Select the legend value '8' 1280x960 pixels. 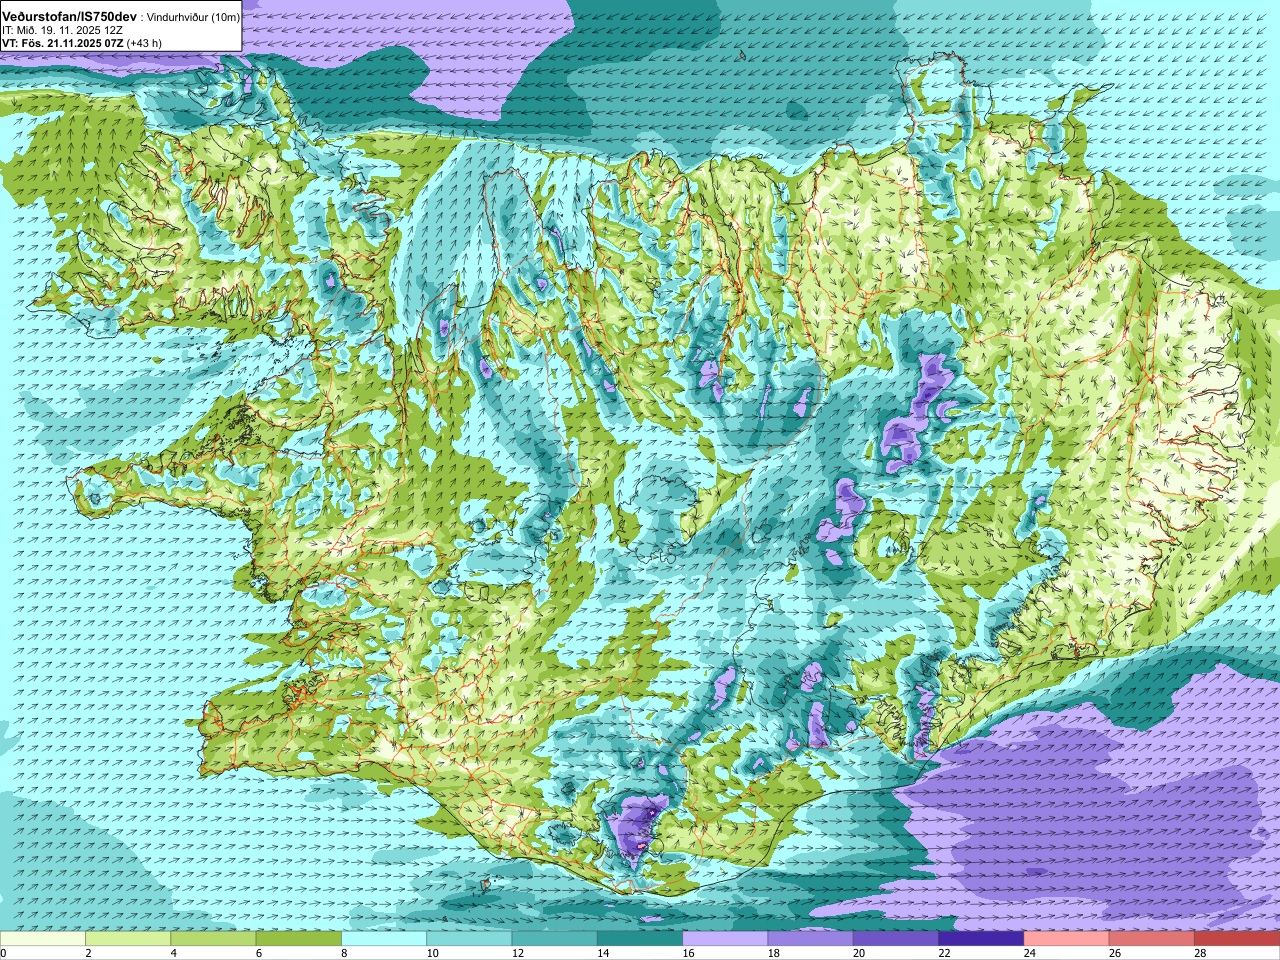tap(344, 953)
